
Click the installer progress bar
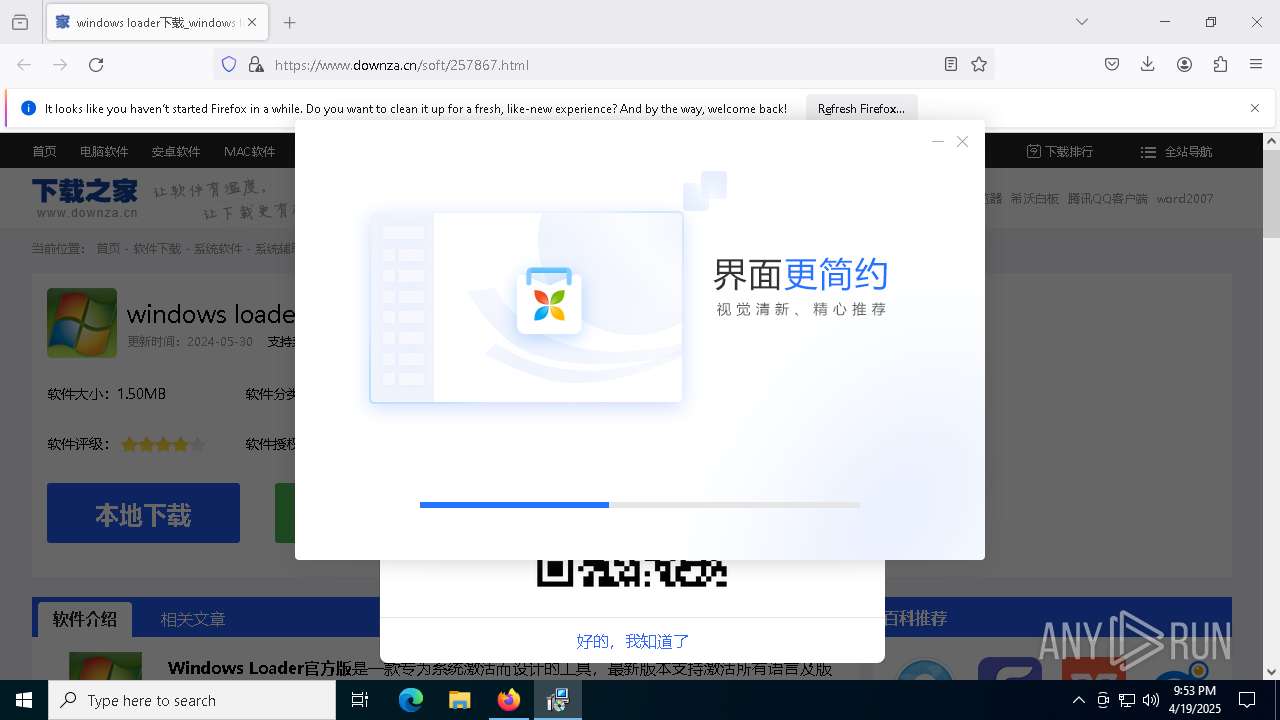(x=640, y=505)
